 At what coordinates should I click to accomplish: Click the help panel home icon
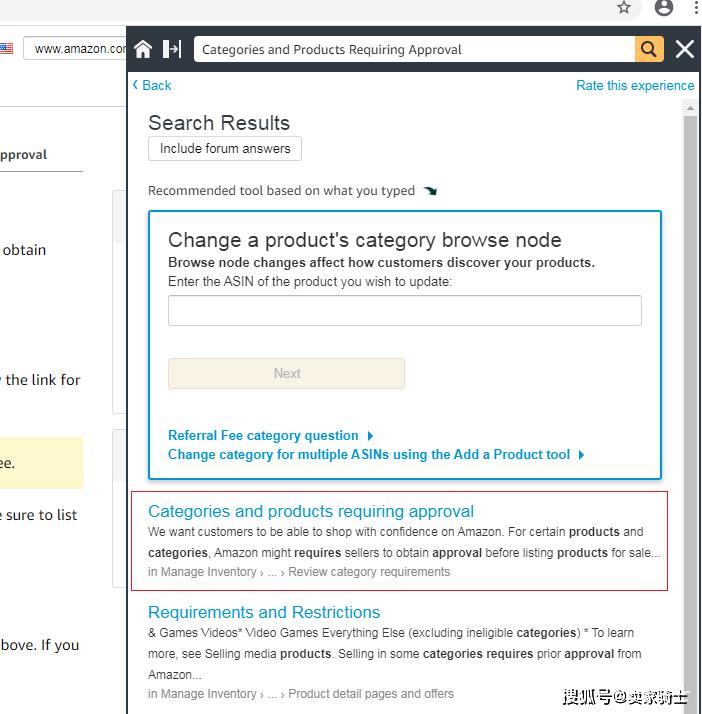(143, 49)
